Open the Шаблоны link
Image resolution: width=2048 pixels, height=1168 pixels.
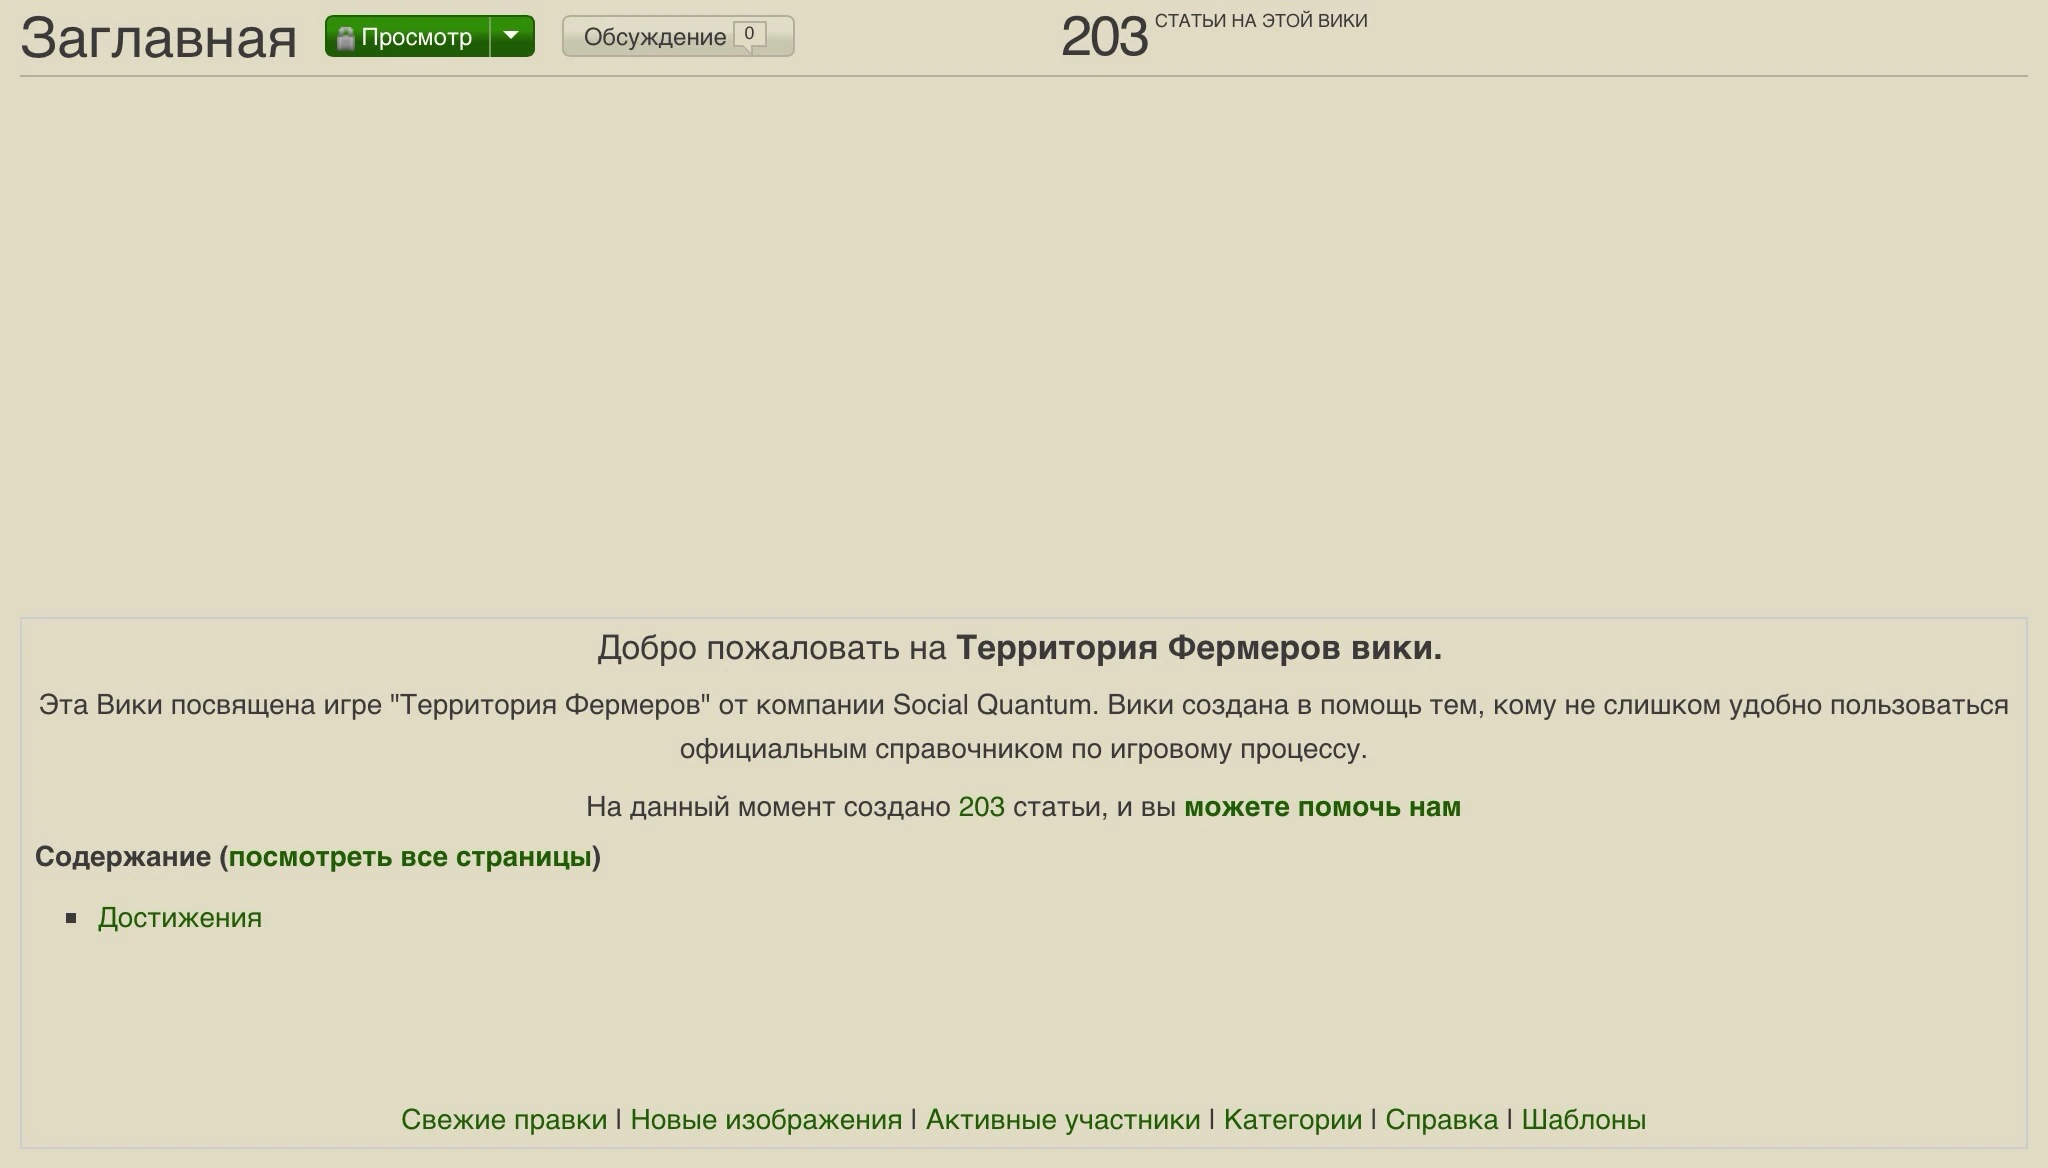pyautogui.click(x=1583, y=1120)
